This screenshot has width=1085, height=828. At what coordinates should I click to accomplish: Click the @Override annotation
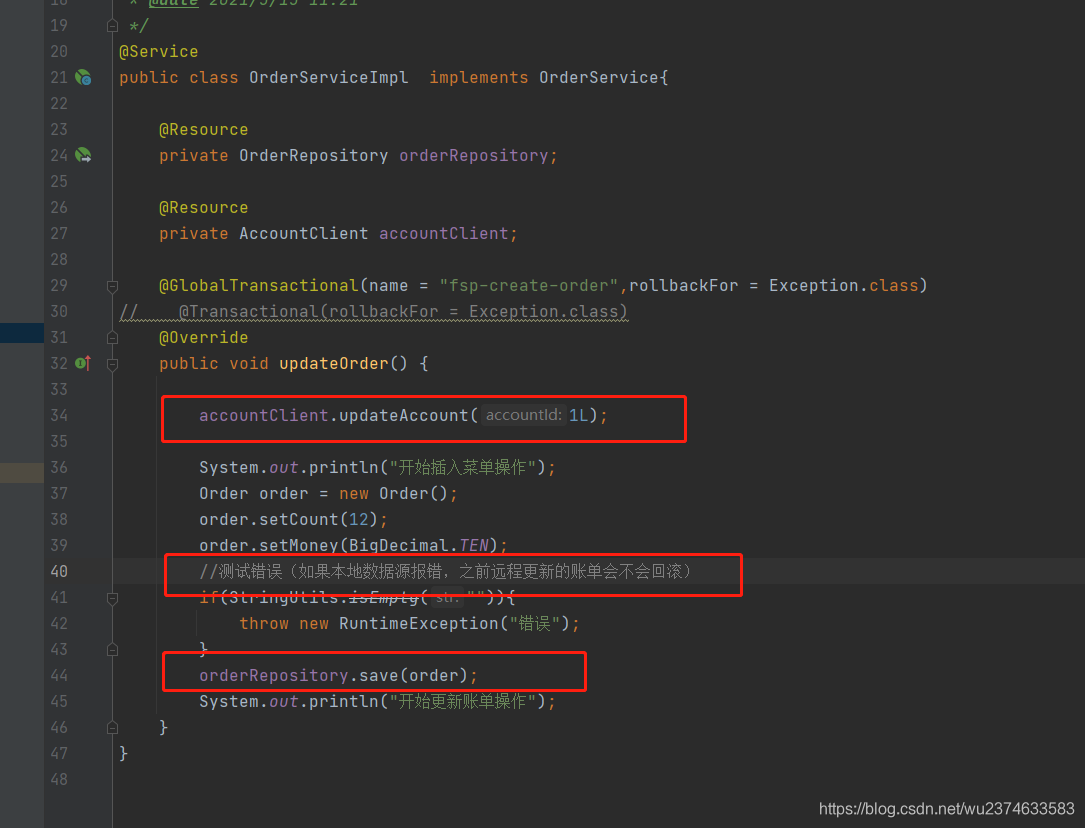pos(203,338)
